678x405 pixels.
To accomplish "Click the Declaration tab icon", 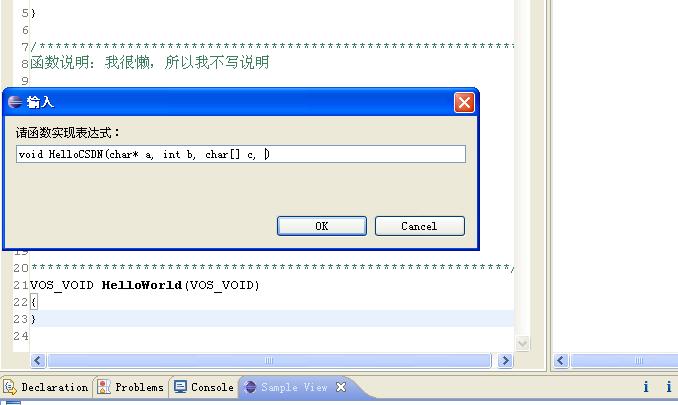I will [10, 387].
